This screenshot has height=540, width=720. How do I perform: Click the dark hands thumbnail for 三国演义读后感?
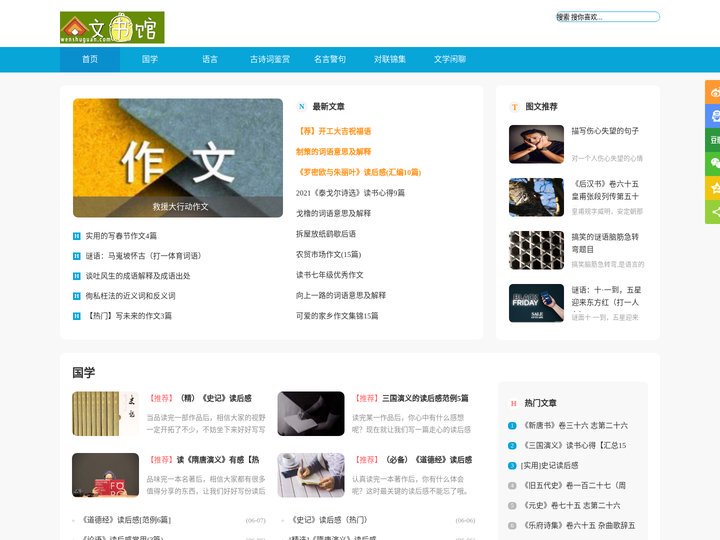click(x=311, y=414)
